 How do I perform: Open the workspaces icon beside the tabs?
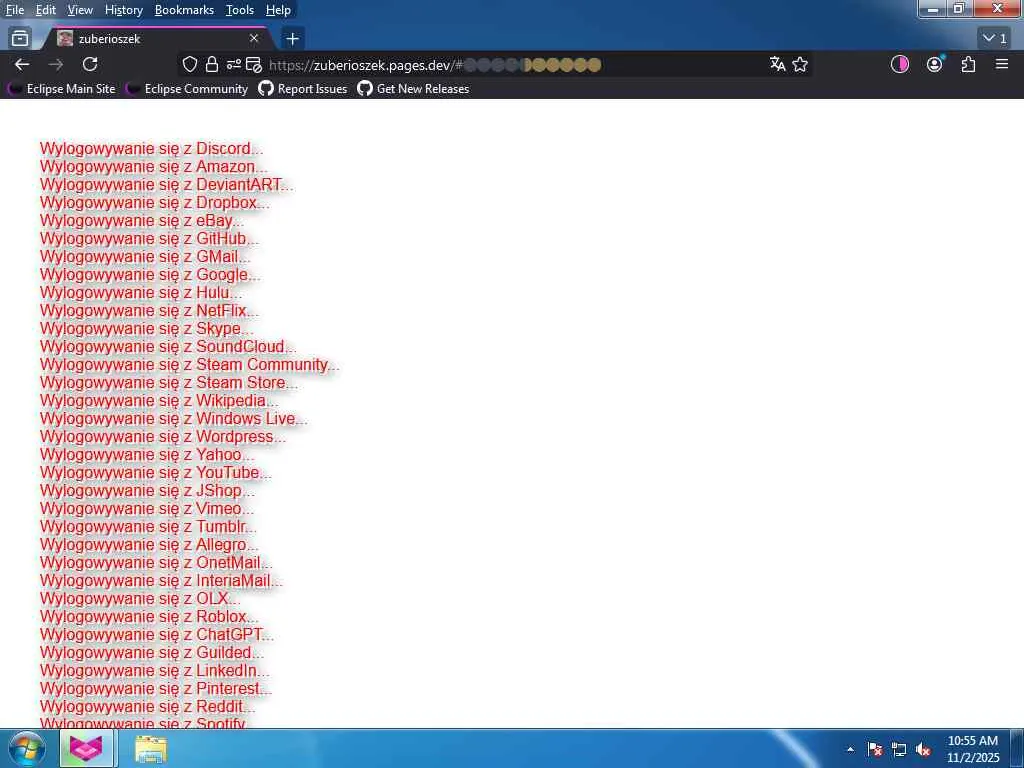[20, 39]
